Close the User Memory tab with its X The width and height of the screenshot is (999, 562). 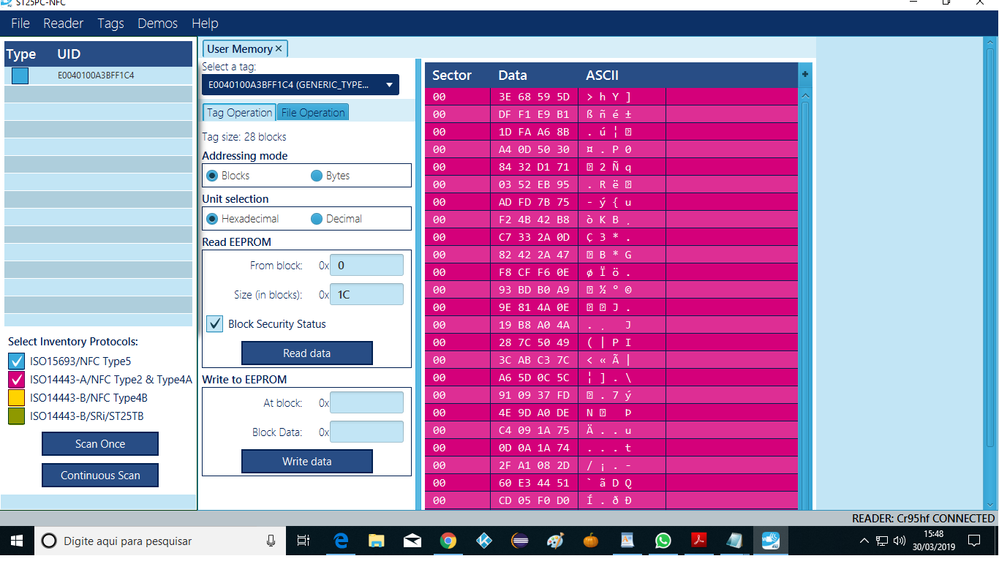278,48
